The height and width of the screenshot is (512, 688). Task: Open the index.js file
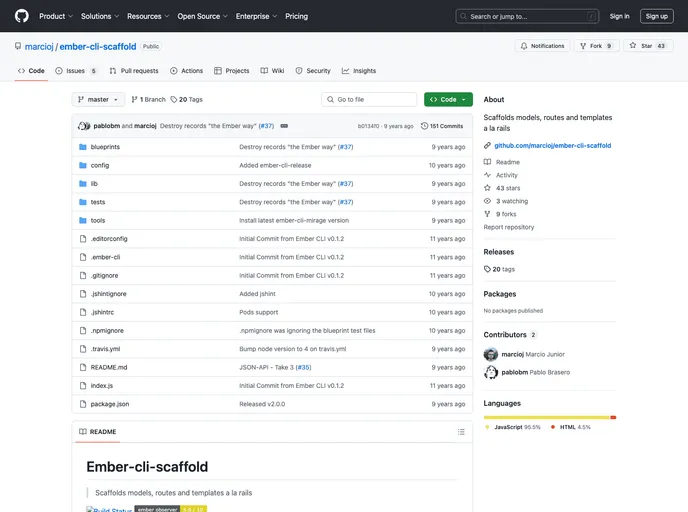coord(101,386)
